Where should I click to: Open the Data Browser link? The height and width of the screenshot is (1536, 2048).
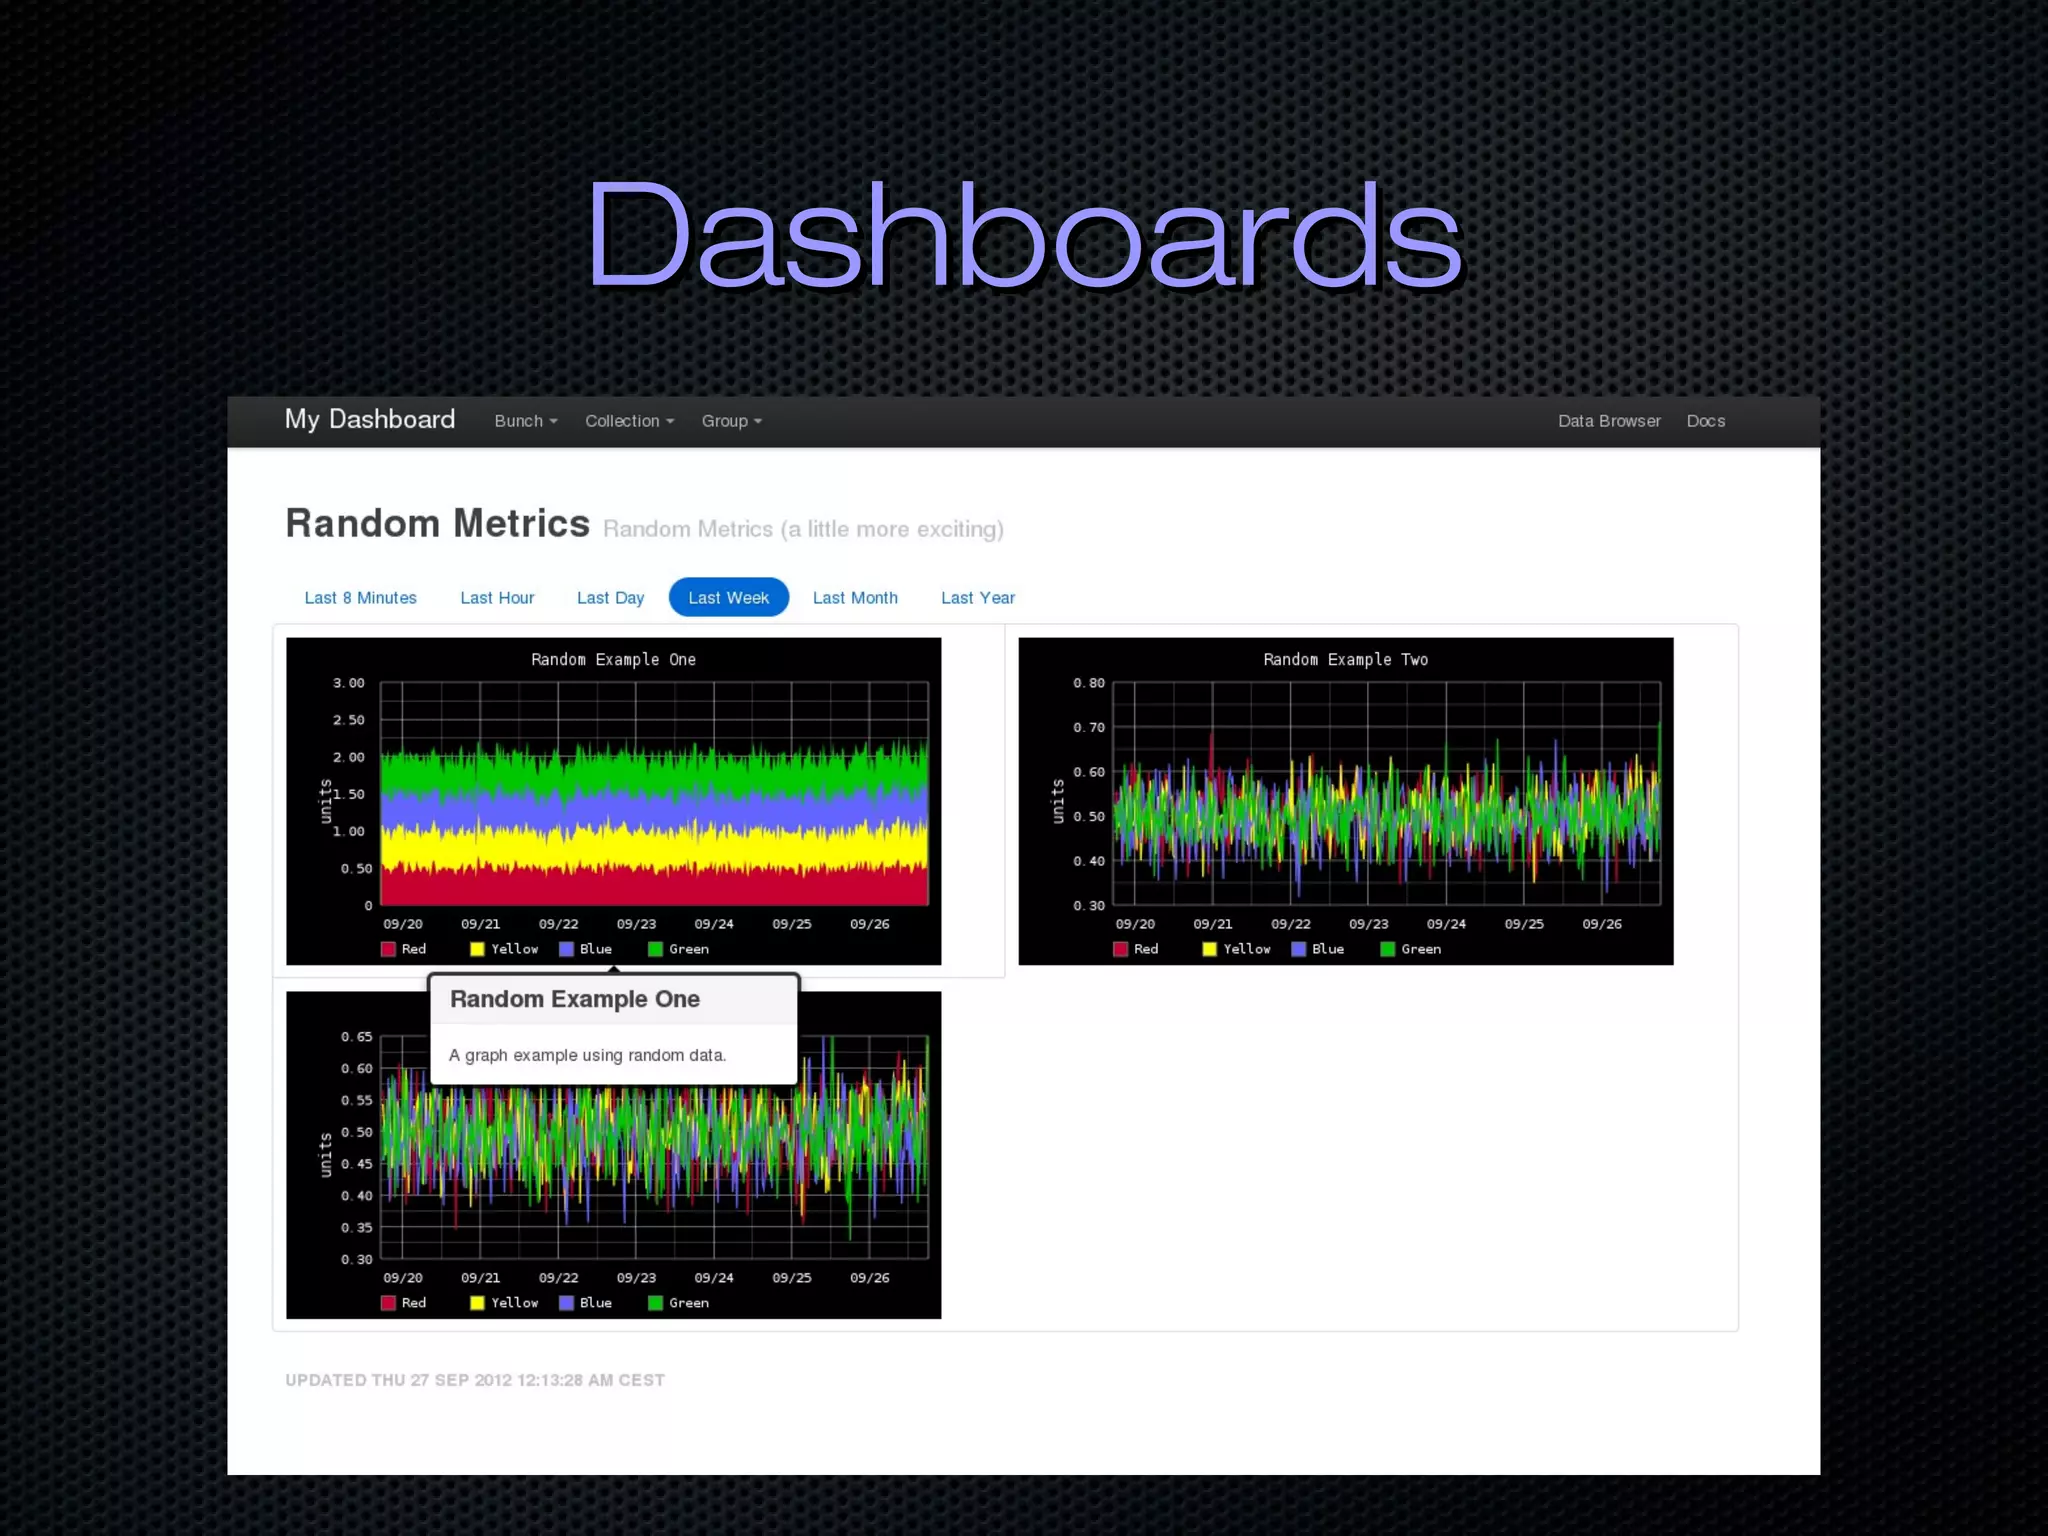click(x=1608, y=421)
